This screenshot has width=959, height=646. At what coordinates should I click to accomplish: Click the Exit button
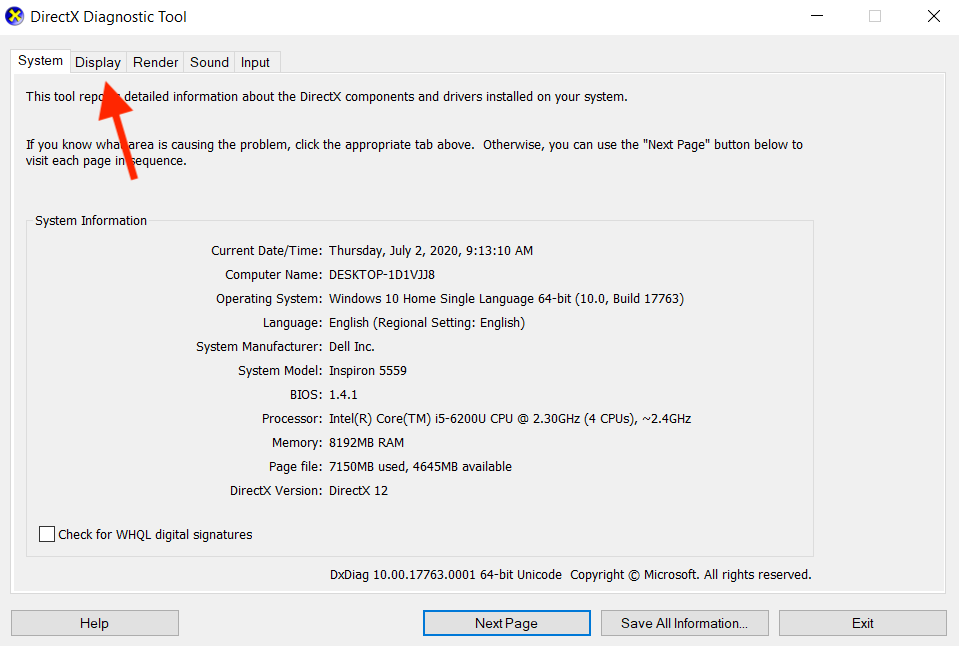[862, 623]
